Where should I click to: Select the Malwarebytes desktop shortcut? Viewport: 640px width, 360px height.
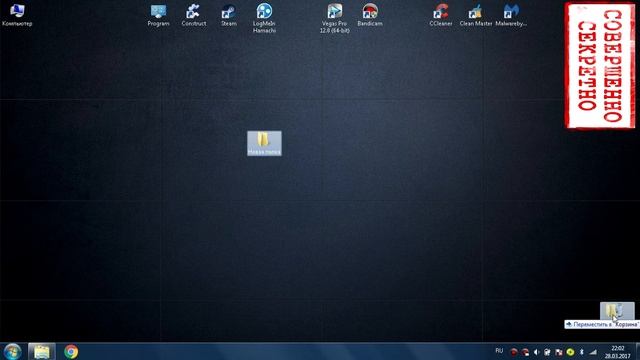click(x=511, y=15)
